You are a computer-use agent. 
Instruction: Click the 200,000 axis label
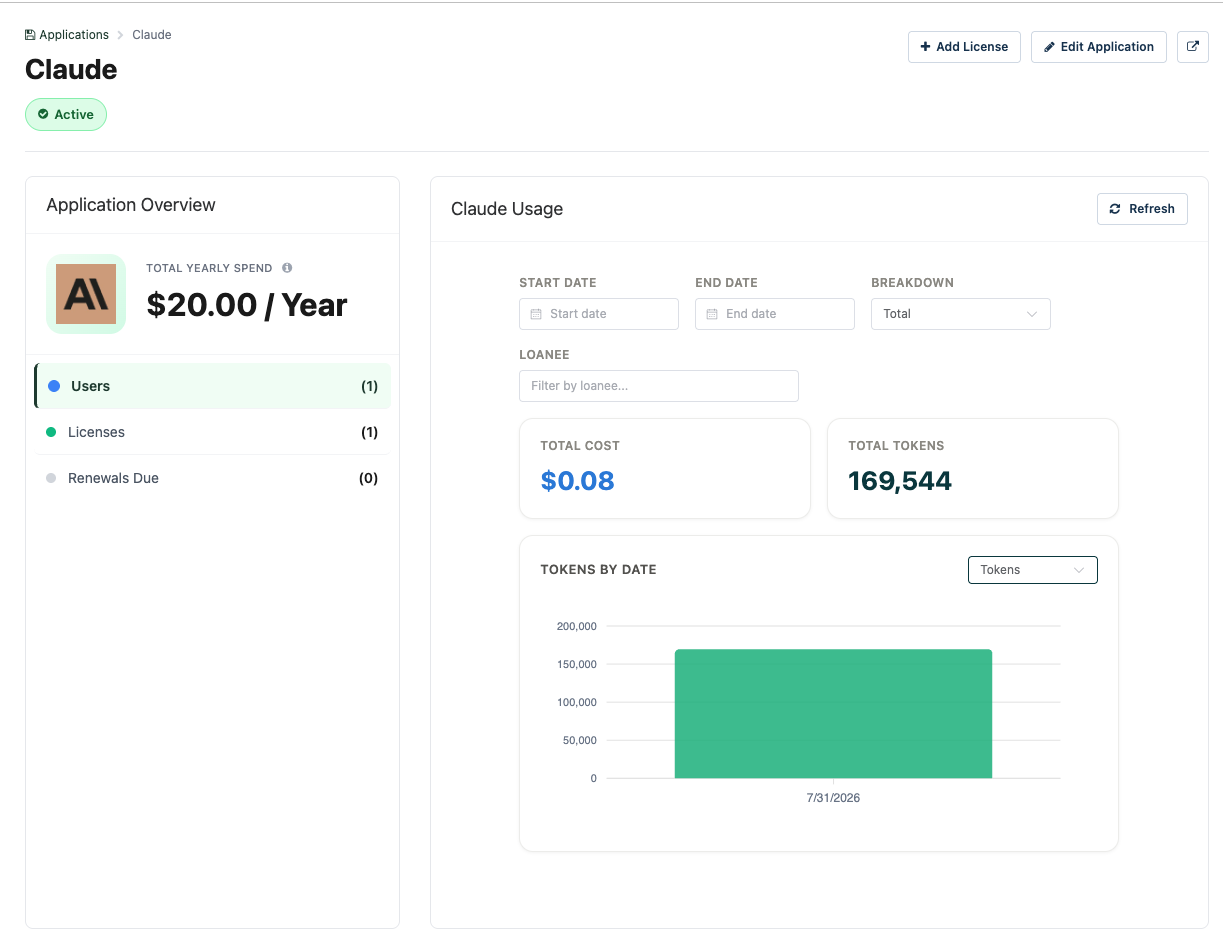(x=577, y=627)
